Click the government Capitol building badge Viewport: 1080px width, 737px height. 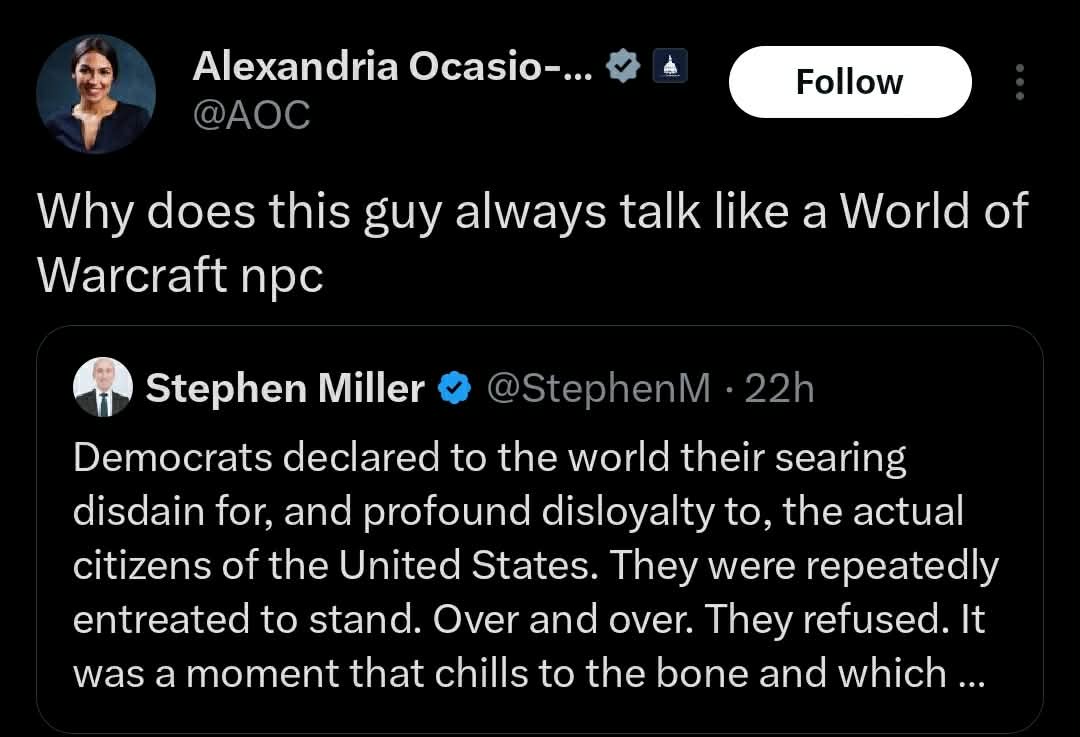(669, 67)
